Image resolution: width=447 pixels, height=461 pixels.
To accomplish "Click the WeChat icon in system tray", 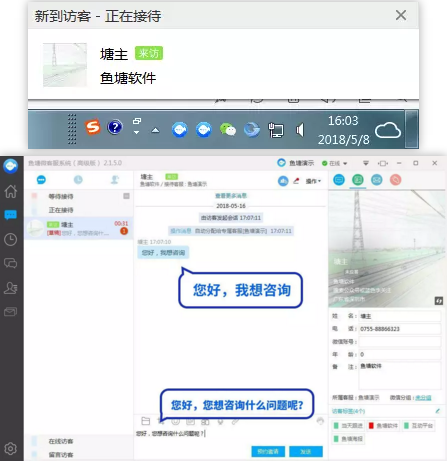I will tap(228, 130).
